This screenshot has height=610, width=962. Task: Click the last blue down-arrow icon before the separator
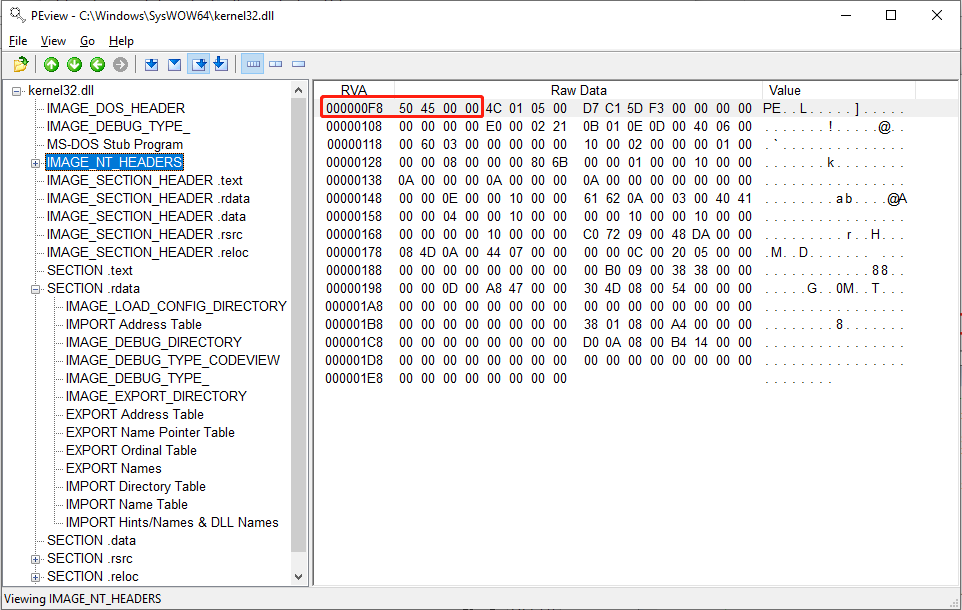tap(221, 65)
